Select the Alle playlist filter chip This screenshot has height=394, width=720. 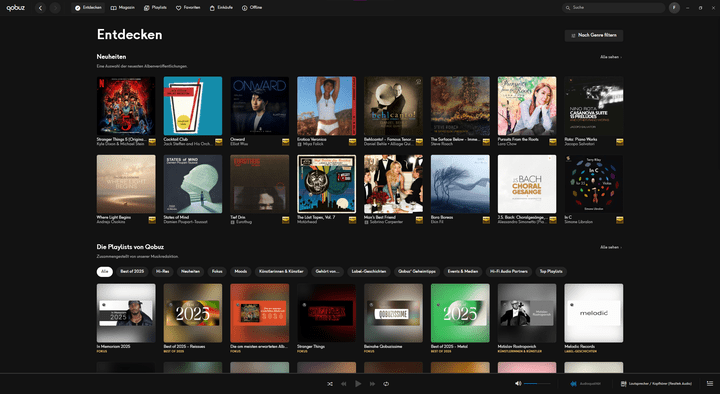click(105, 271)
